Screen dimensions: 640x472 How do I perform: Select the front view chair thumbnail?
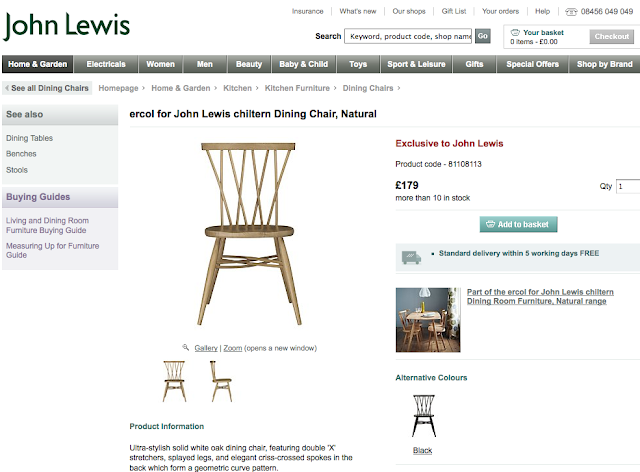(175, 381)
